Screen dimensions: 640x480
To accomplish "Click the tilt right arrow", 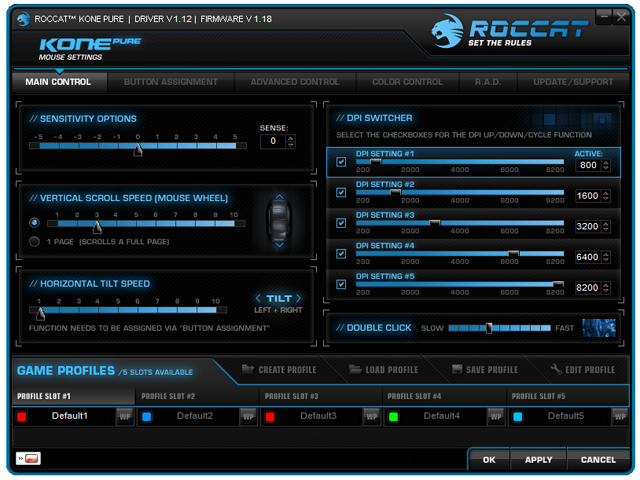I will tap(298, 298).
